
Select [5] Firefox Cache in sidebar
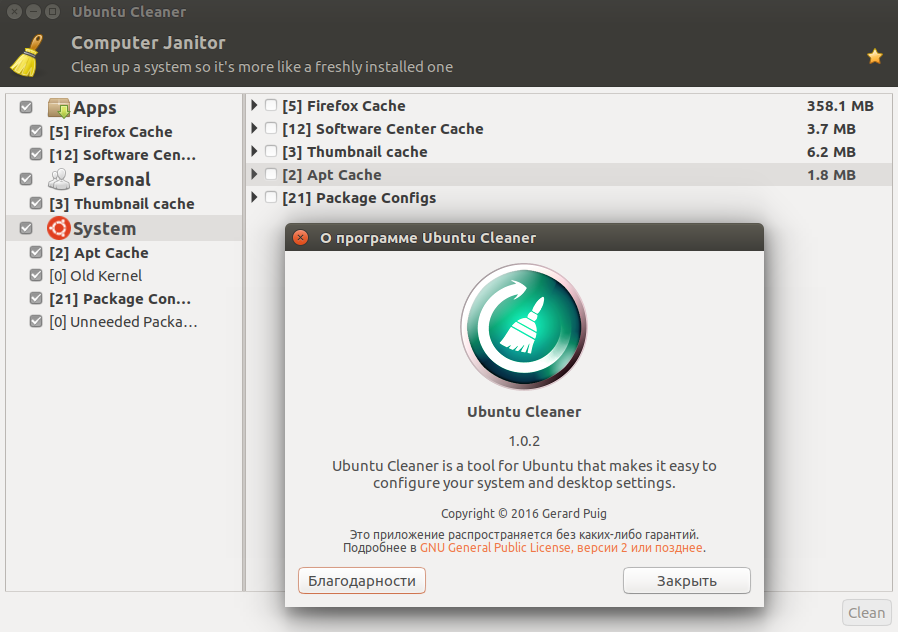[111, 132]
